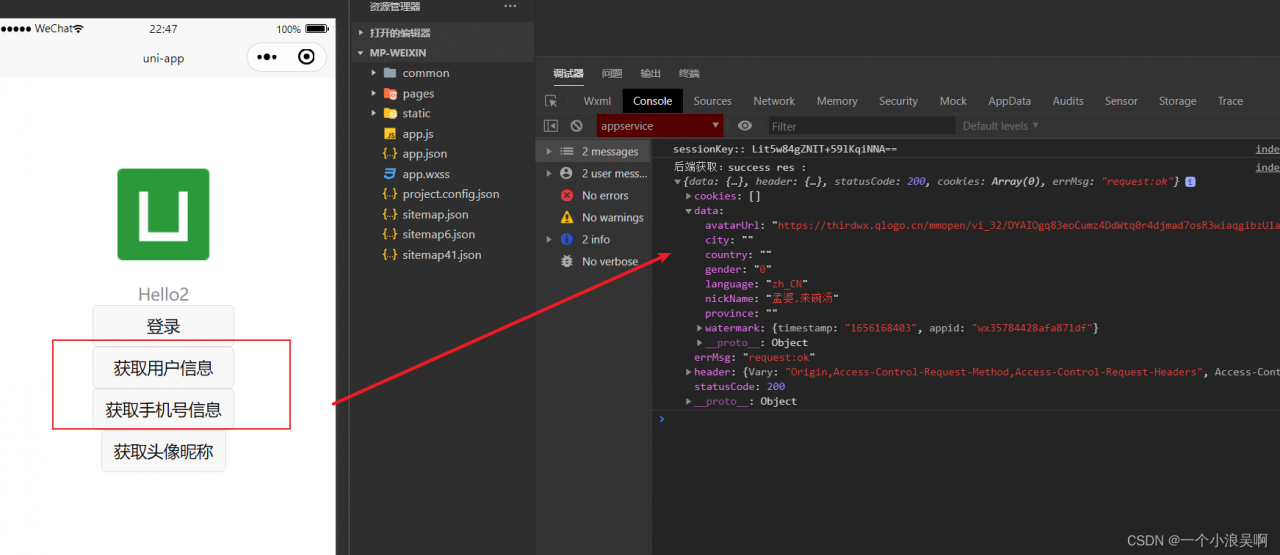This screenshot has height=555, width=1280.
Task: Open the appservice context dropdown
Action: (x=660, y=126)
